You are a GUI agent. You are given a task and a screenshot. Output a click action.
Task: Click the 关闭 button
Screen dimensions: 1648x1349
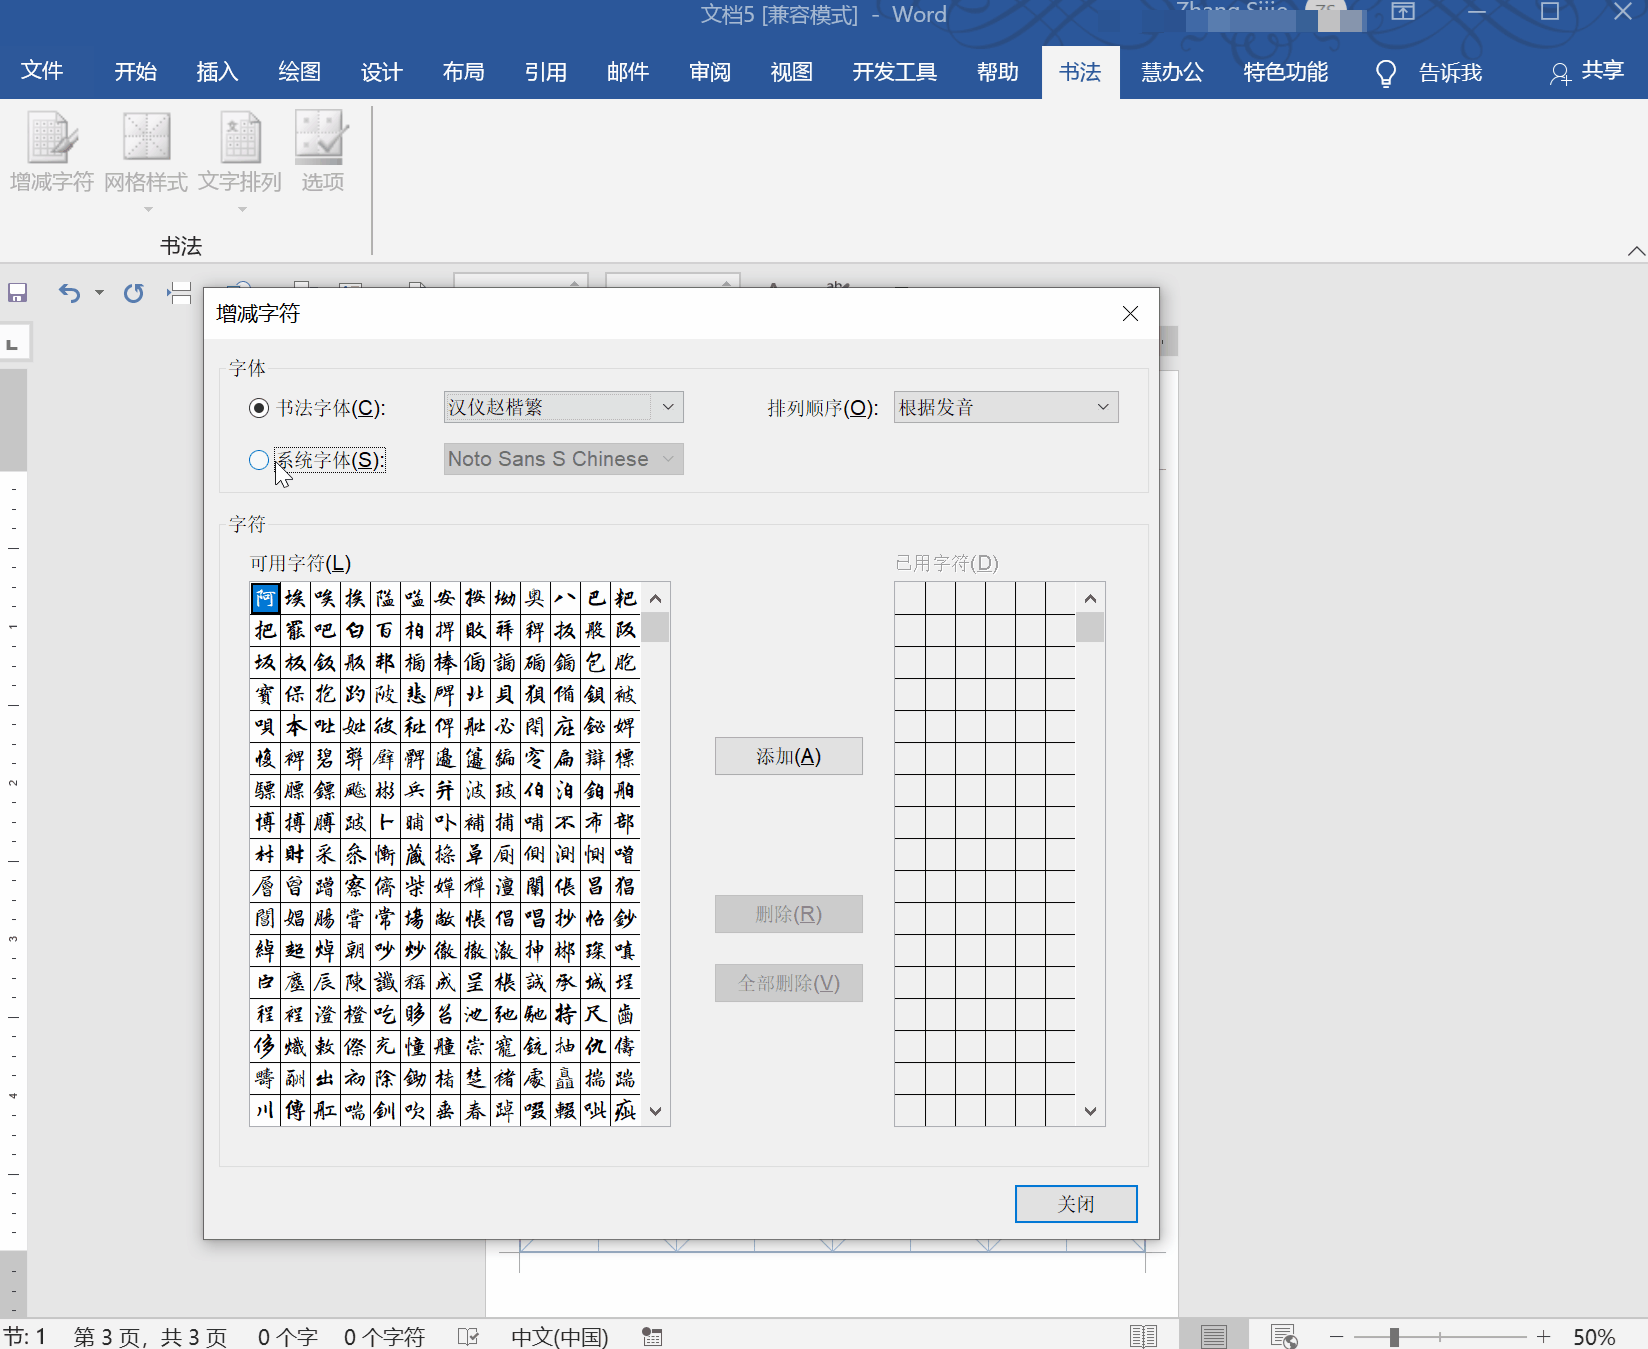point(1076,1204)
